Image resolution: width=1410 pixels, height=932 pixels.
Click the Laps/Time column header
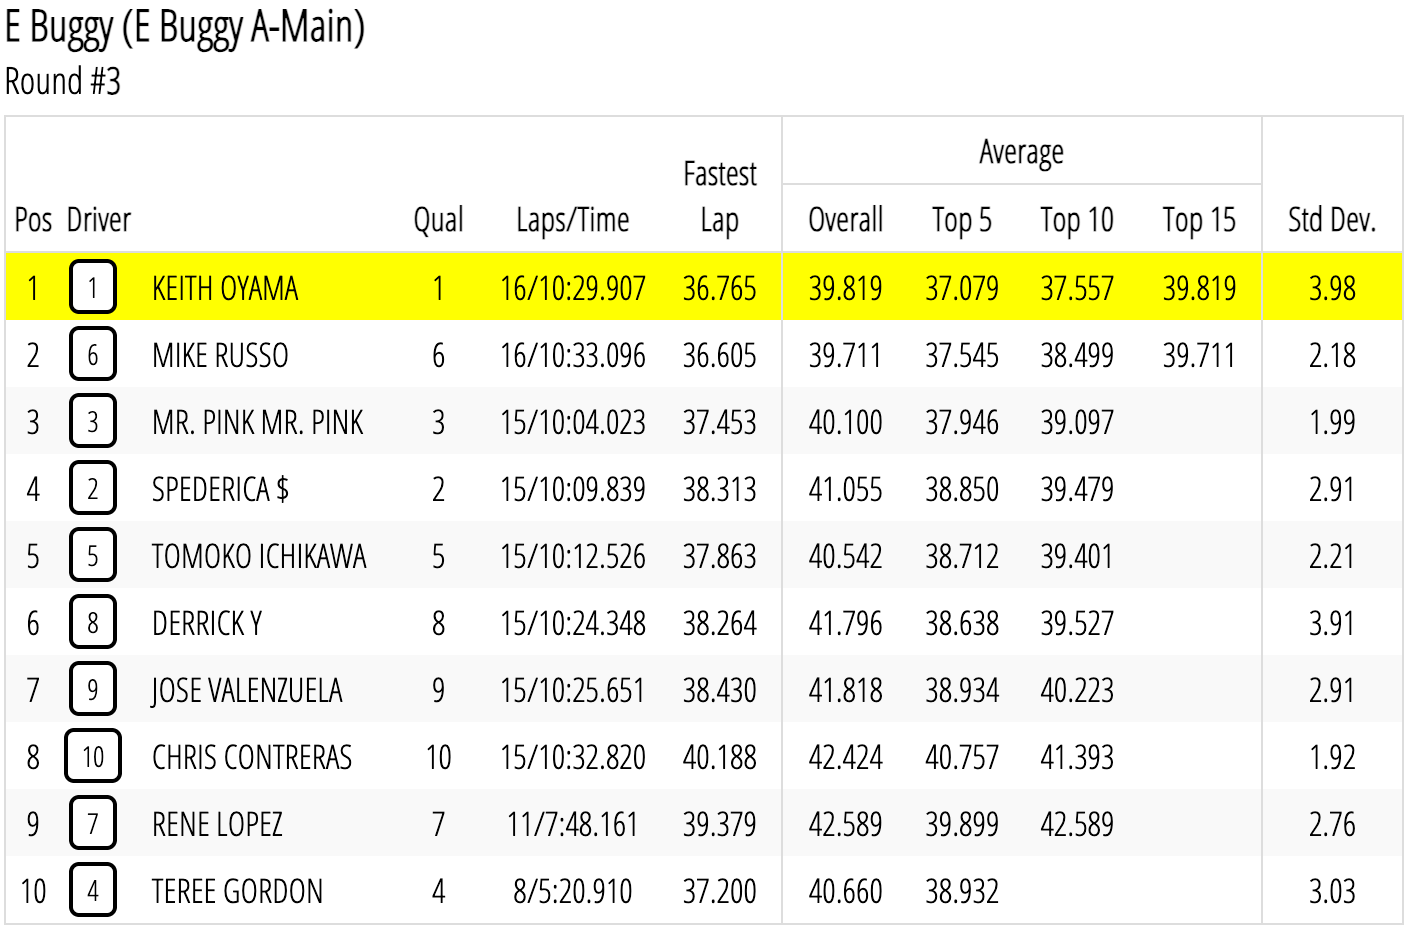[x=573, y=220]
